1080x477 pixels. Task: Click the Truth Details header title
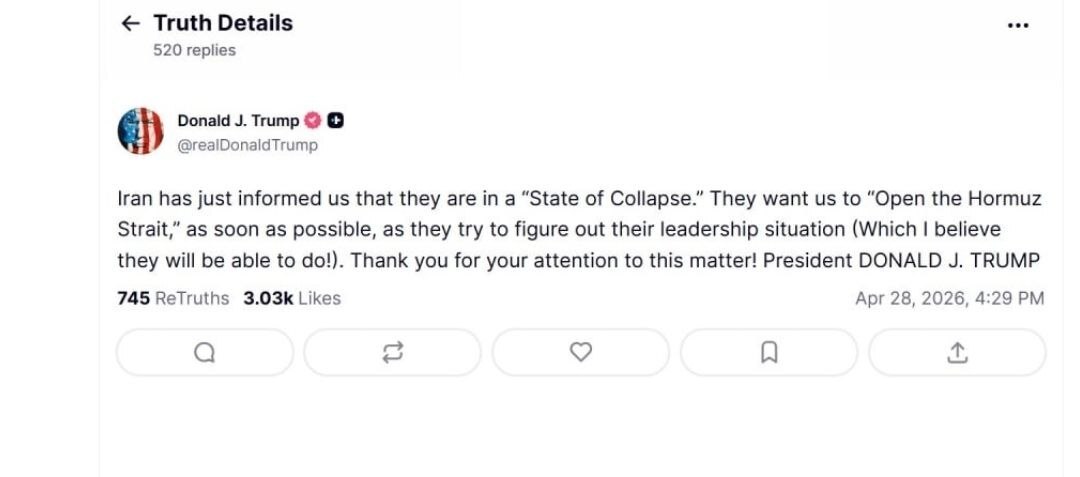[223, 23]
